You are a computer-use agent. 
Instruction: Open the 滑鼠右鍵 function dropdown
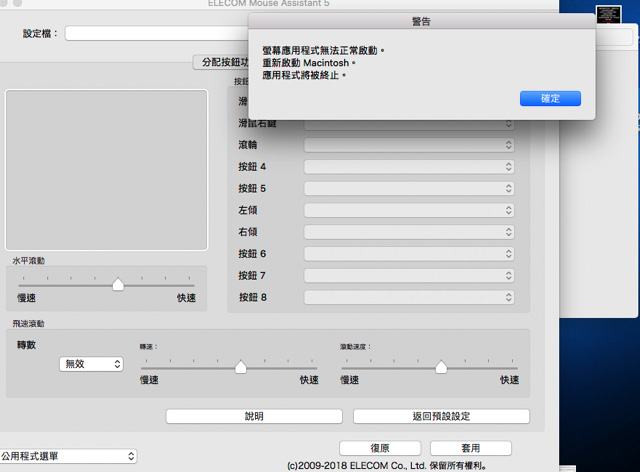(x=409, y=124)
